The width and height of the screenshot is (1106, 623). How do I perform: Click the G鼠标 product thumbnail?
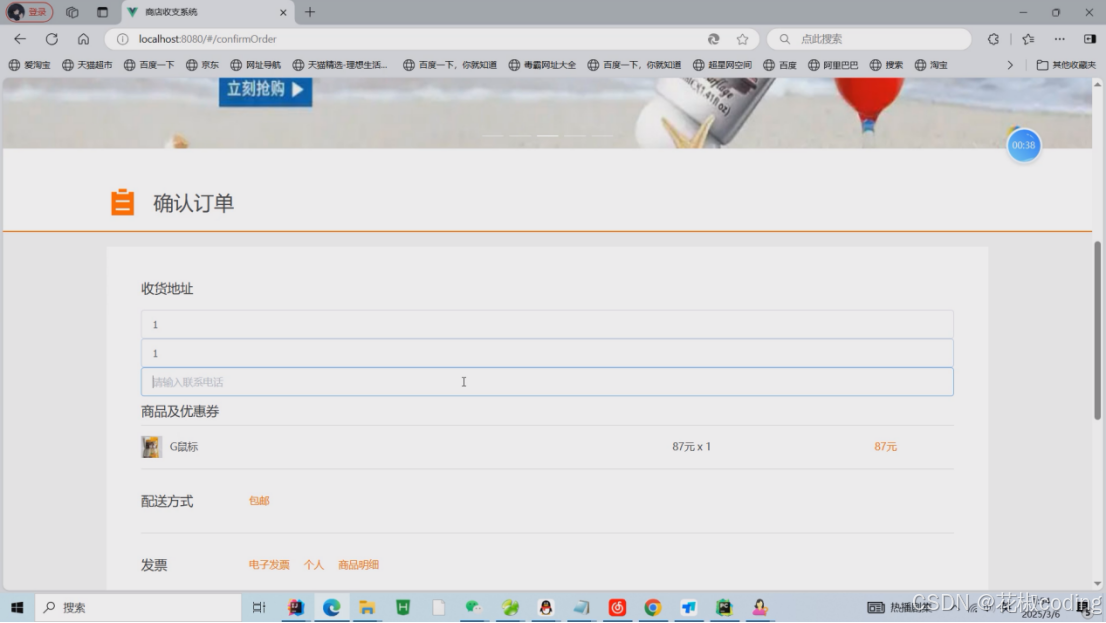pyautogui.click(x=151, y=447)
